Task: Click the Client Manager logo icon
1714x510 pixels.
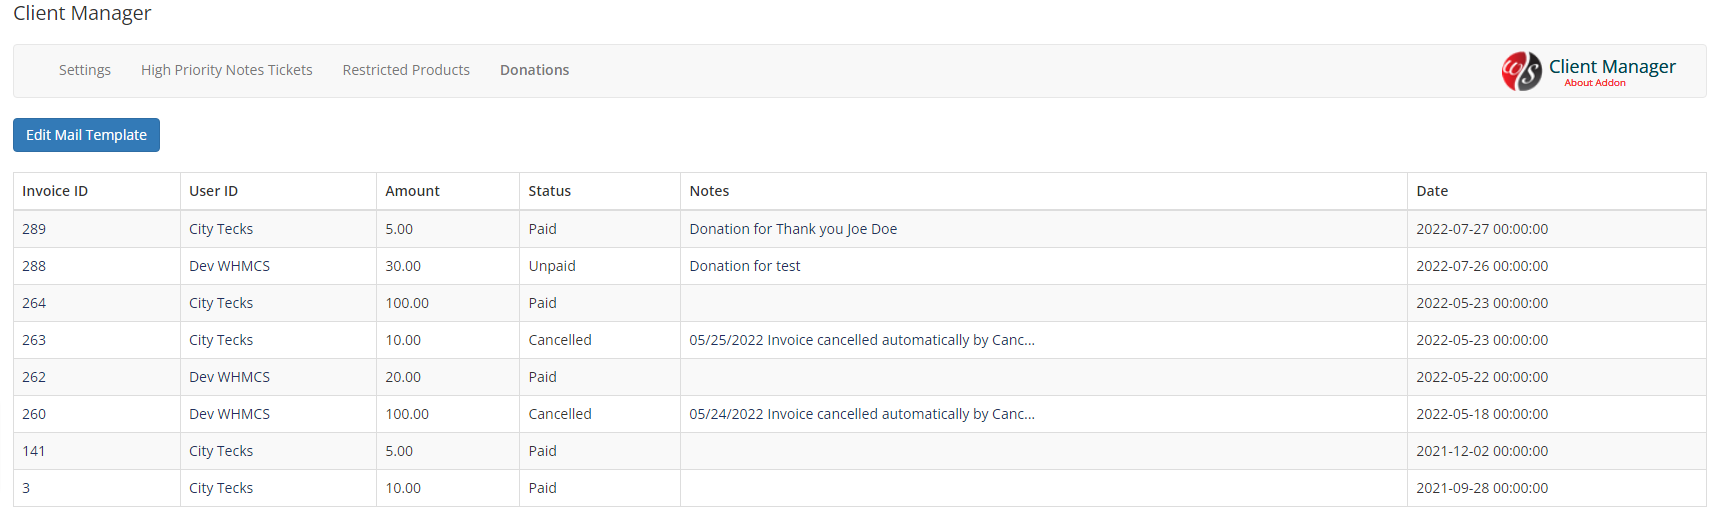Action: [x=1521, y=71]
